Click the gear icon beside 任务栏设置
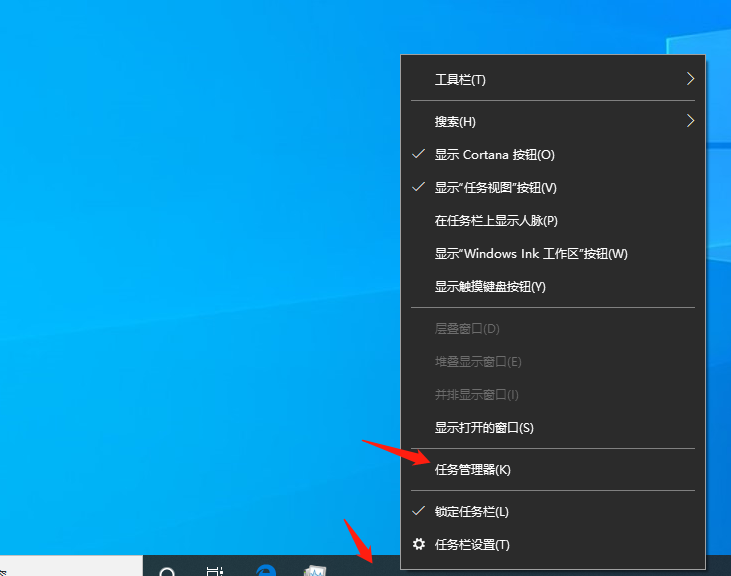731x576 pixels. (x=419, y=545)
